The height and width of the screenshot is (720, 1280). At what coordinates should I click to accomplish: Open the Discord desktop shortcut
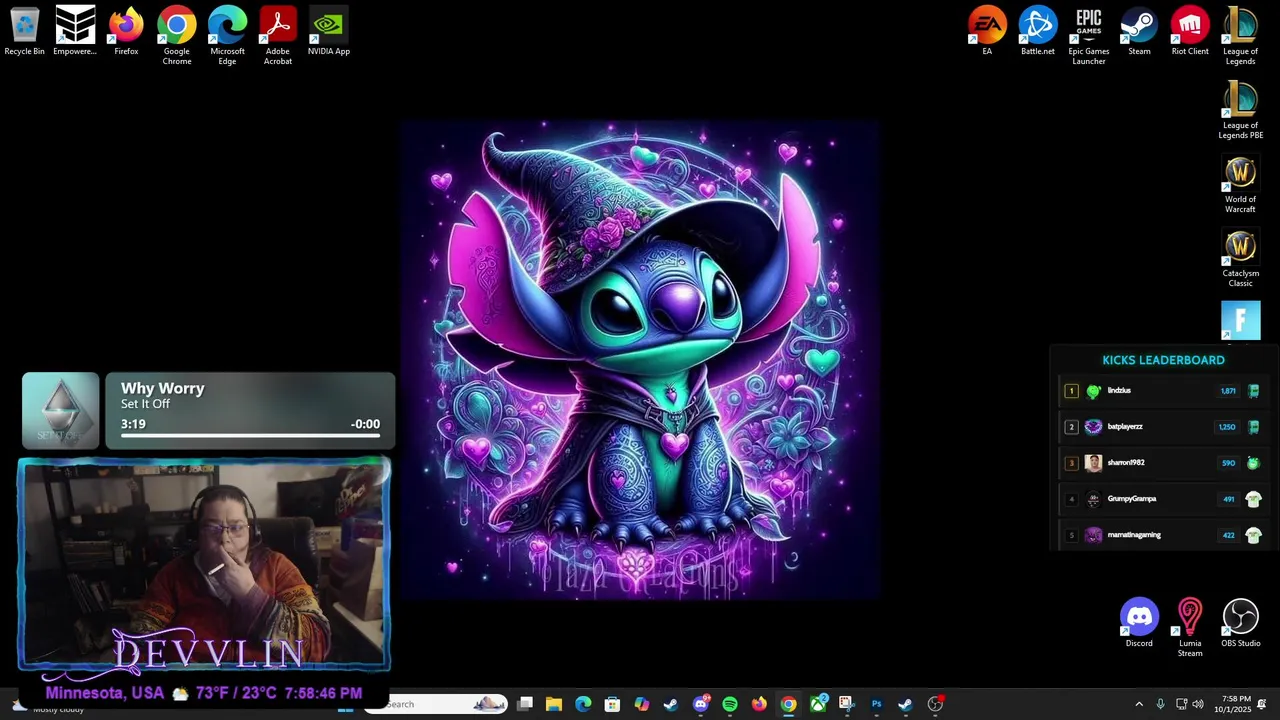click(x=1139, y=624)
